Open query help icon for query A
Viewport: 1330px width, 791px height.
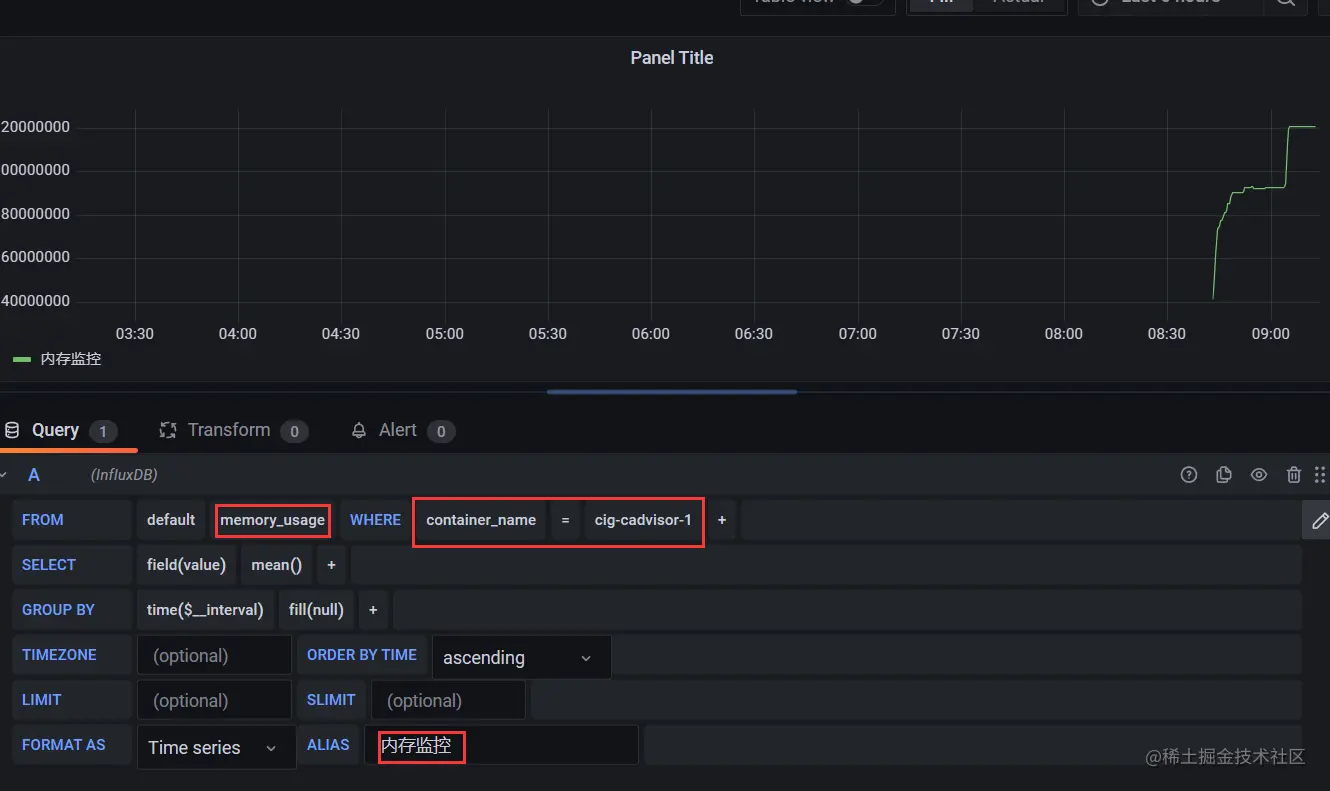pyautogui.click(x=1189, y=475)
